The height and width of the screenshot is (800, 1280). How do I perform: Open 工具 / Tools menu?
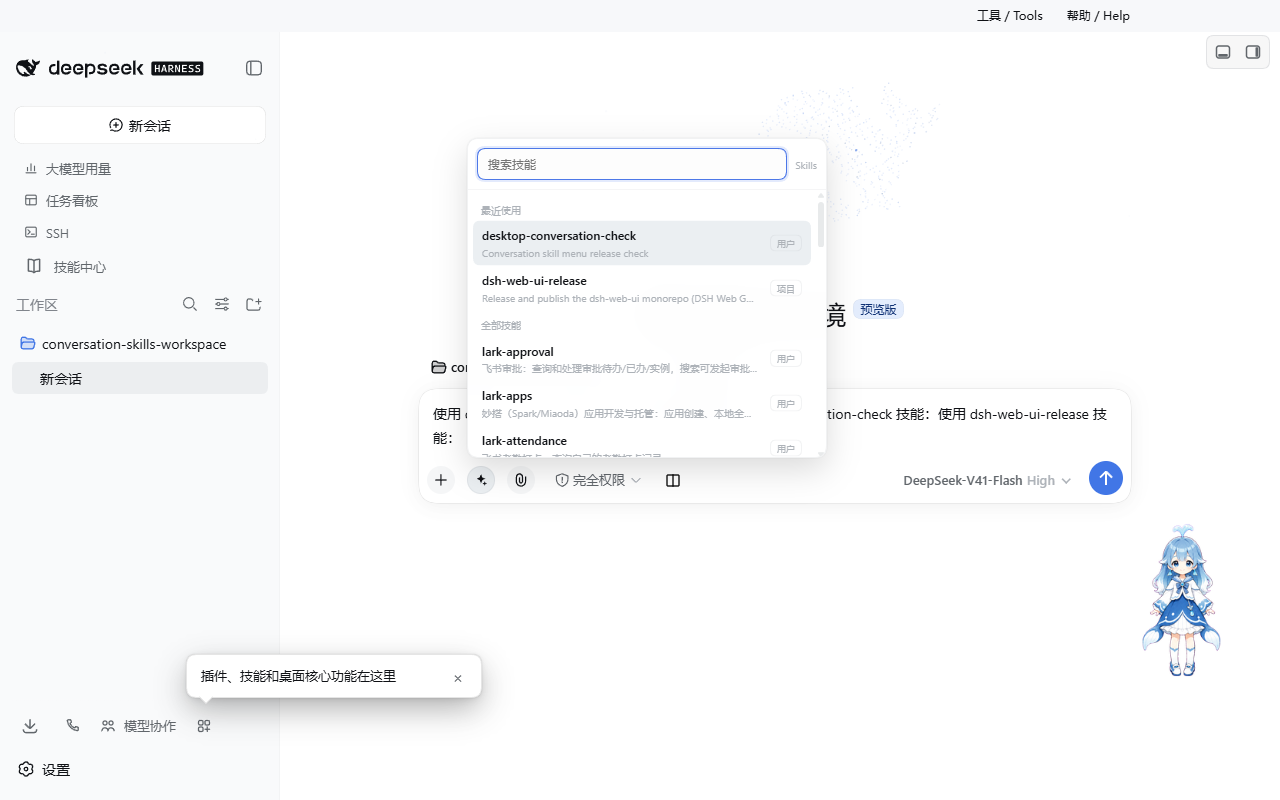point(1010,15)
